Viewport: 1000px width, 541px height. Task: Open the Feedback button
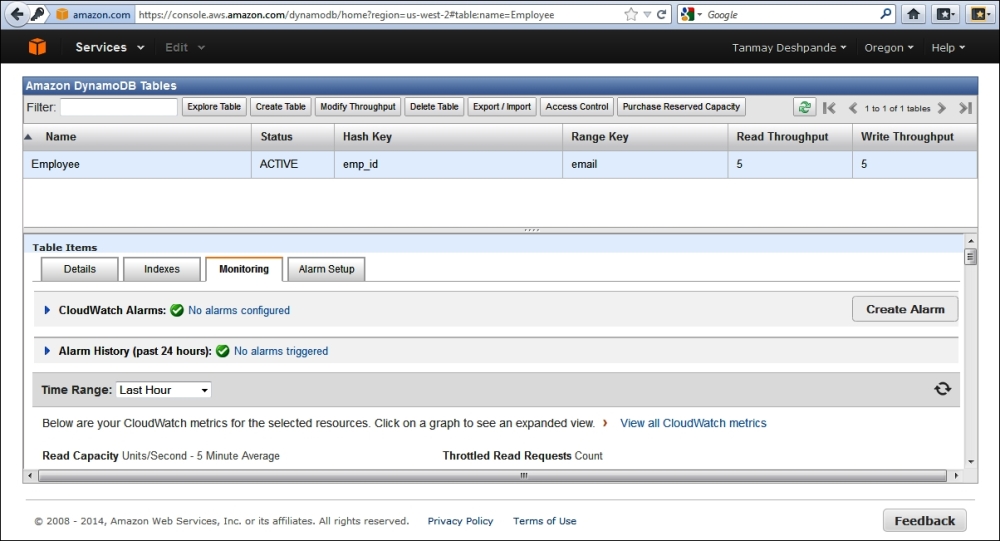(x=925, y=521)
